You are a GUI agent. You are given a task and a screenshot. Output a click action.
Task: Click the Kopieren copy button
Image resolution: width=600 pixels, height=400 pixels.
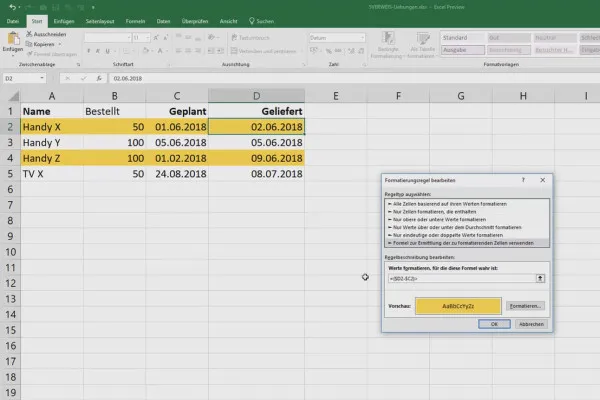pyautogui.click(x=40, y=44)
